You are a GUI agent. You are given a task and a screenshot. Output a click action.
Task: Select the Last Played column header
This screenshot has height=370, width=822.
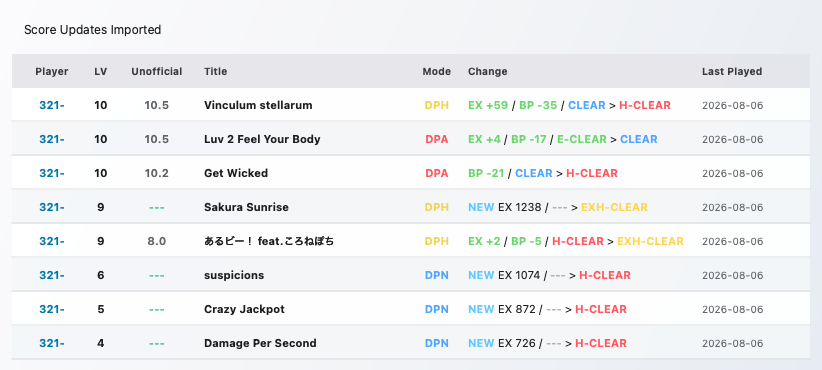(732, 71)
